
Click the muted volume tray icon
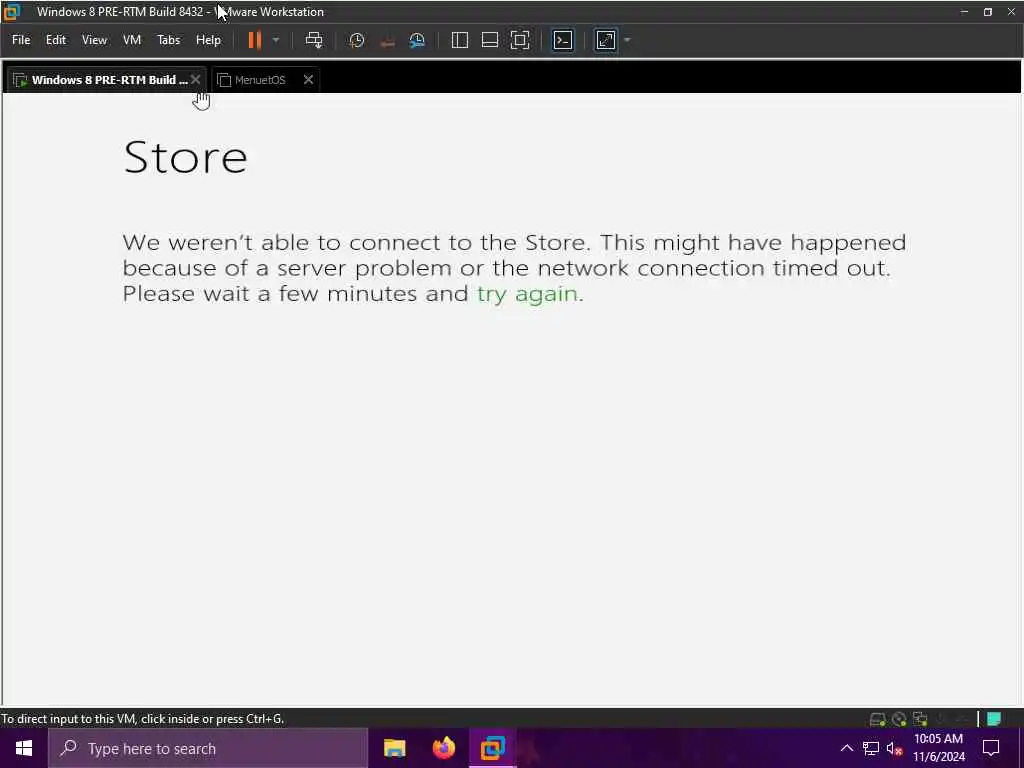[x=894, y=748]
